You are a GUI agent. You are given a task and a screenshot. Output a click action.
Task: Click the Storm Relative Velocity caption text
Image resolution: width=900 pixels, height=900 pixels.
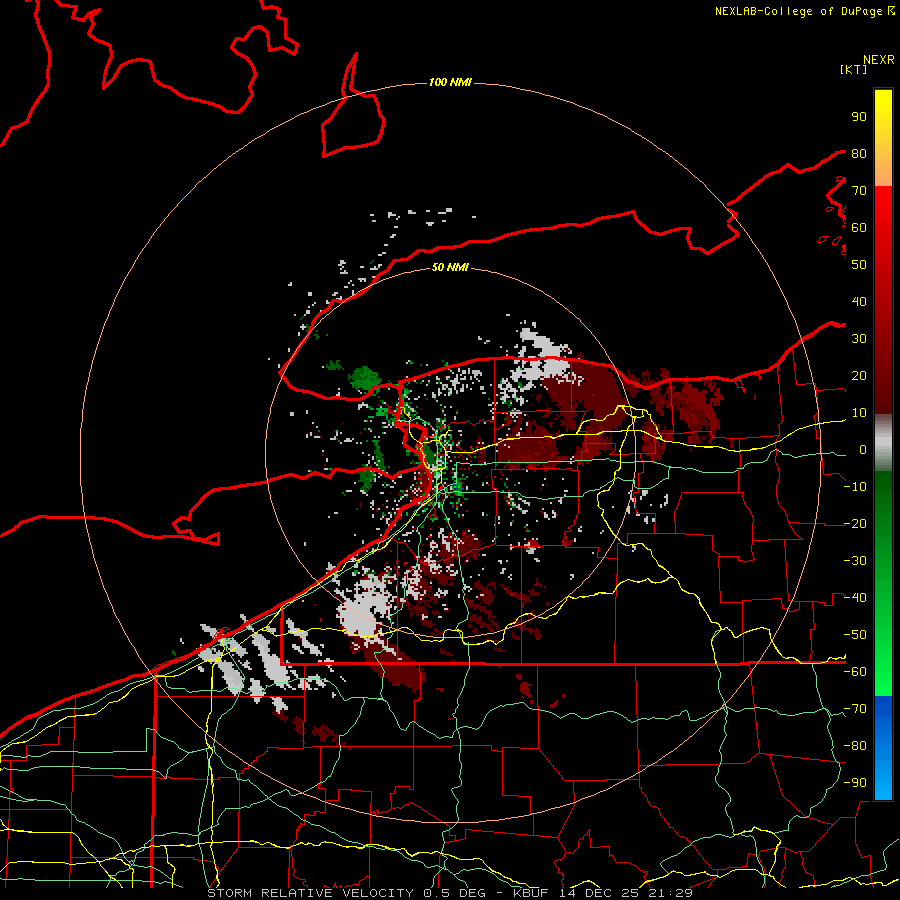click(449, 893)
